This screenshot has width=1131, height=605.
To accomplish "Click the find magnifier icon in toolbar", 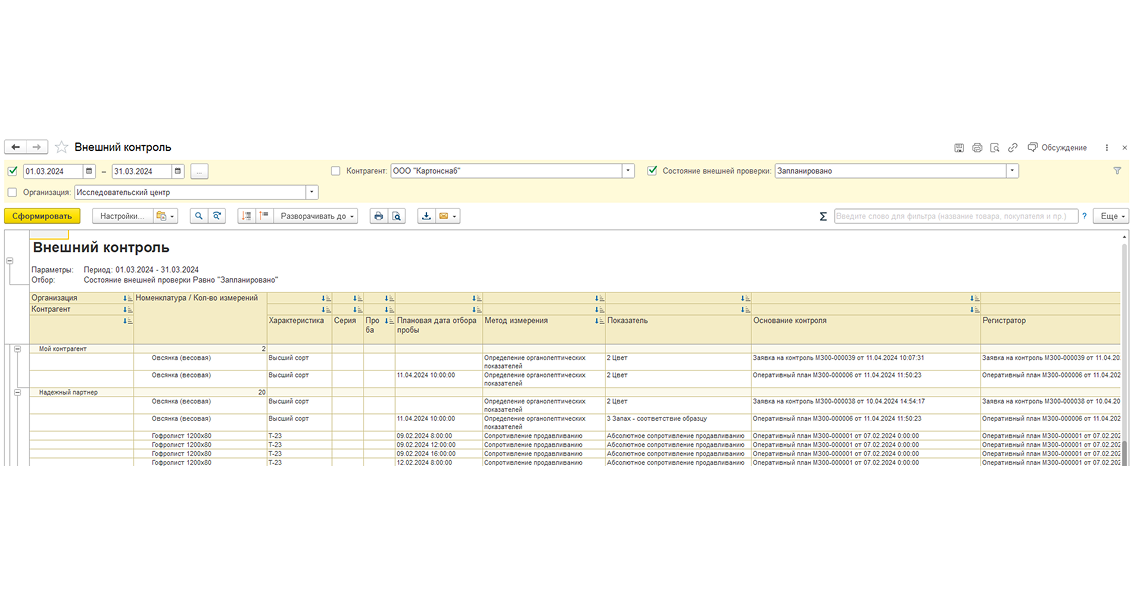I will [198, 216].
